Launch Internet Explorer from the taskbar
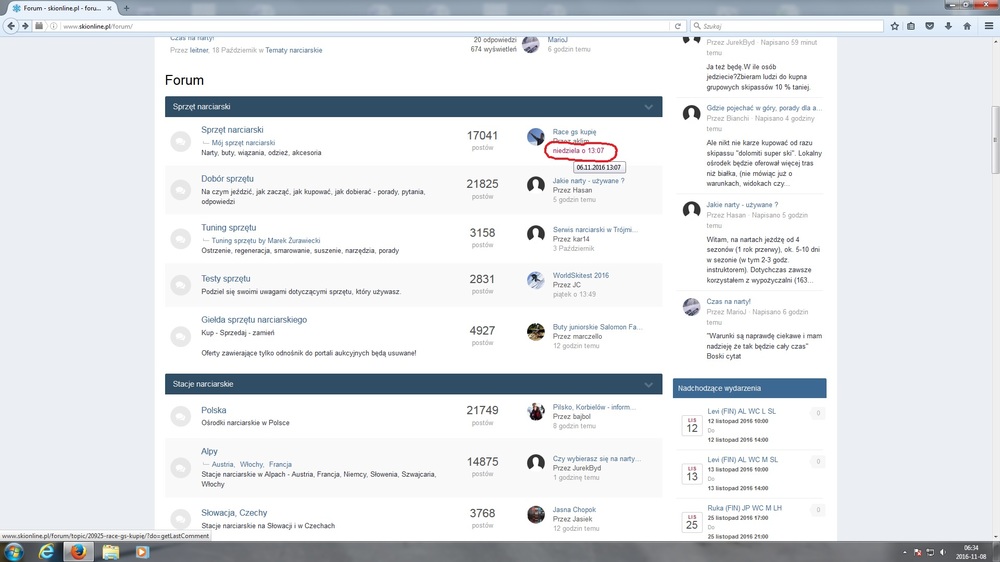This screenshot has height=562, width=1000. pyautogui.click(x=47, y=552)
